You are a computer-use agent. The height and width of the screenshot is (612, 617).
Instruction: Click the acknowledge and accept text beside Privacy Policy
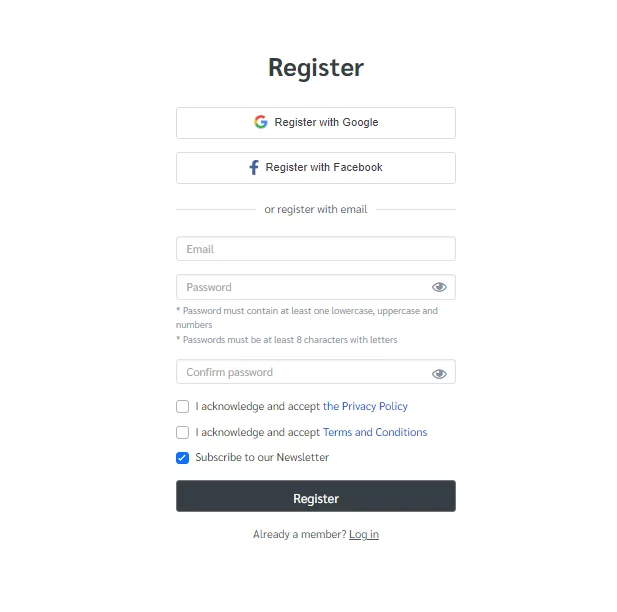[258, 406]
